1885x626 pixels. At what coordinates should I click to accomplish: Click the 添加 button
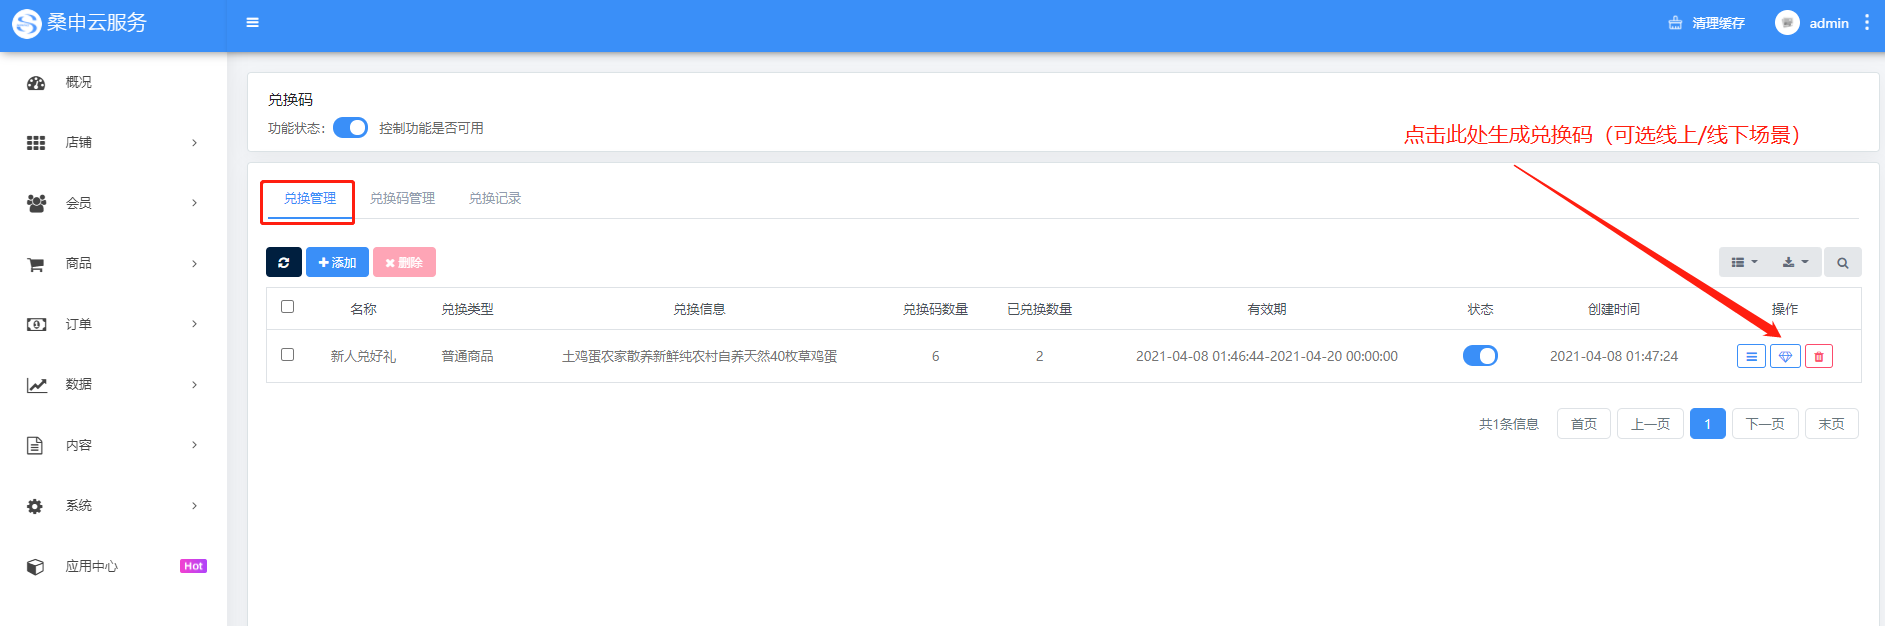click(x=337, y=262)
